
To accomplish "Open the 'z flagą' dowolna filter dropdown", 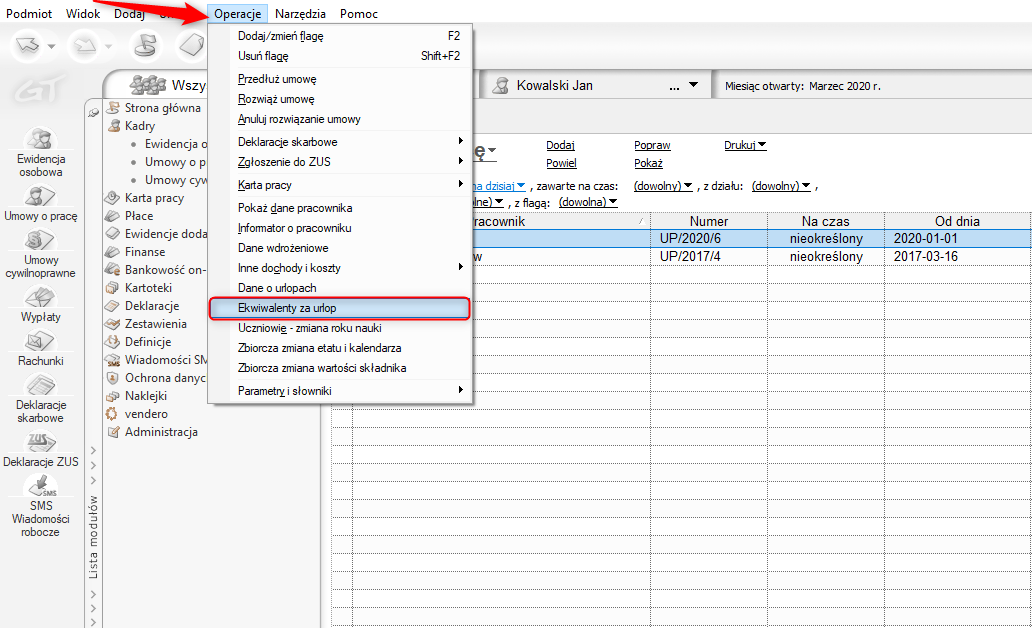I will pos(588,202).
